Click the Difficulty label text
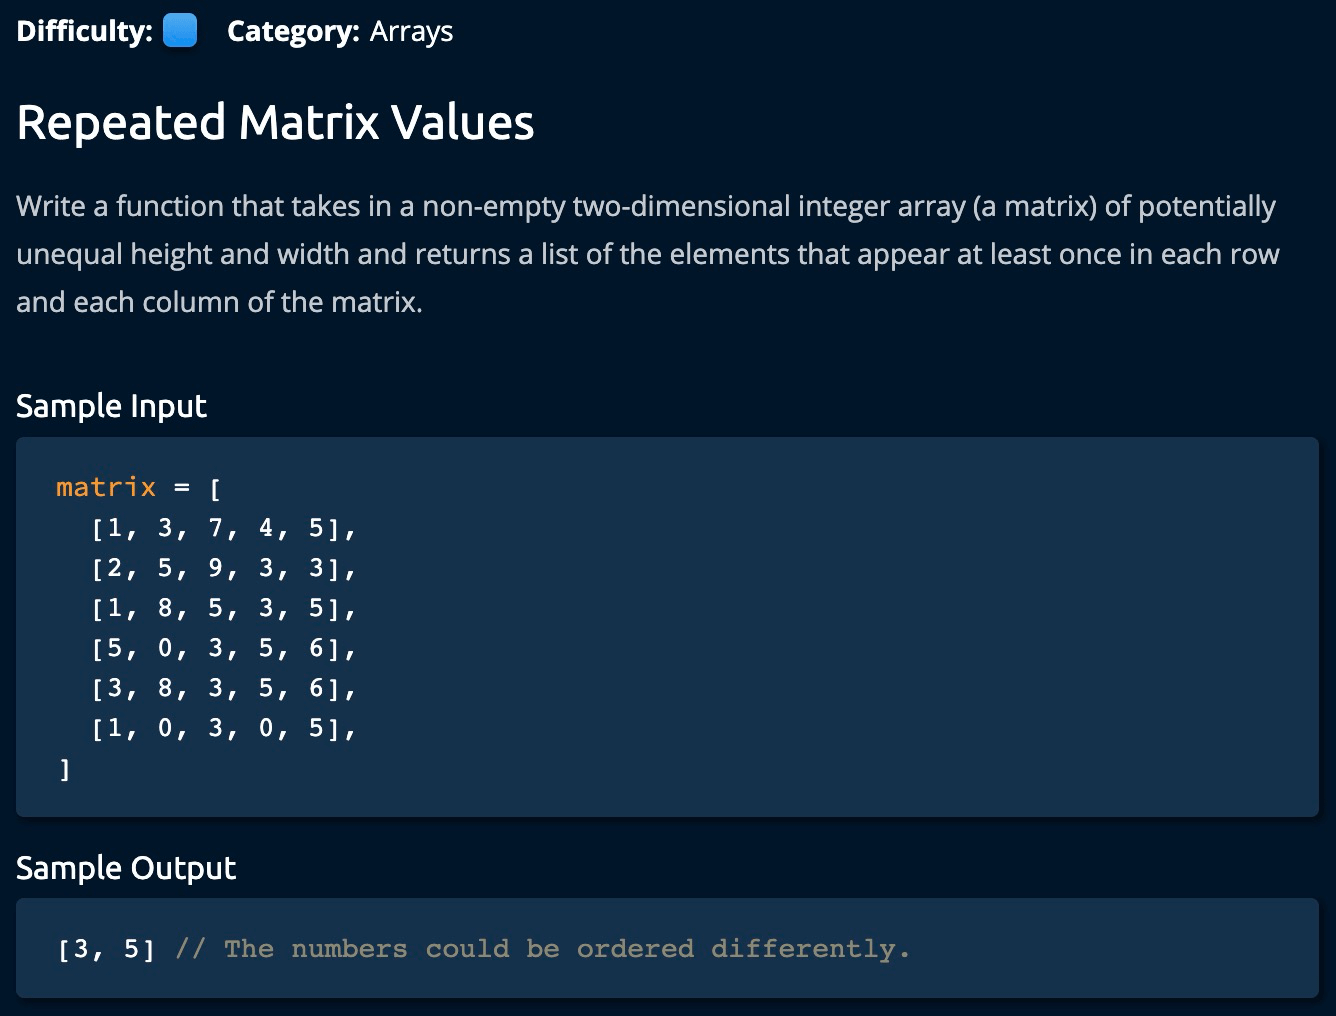The height and width of the screenshot is (1016, 1336). [84, 31]
